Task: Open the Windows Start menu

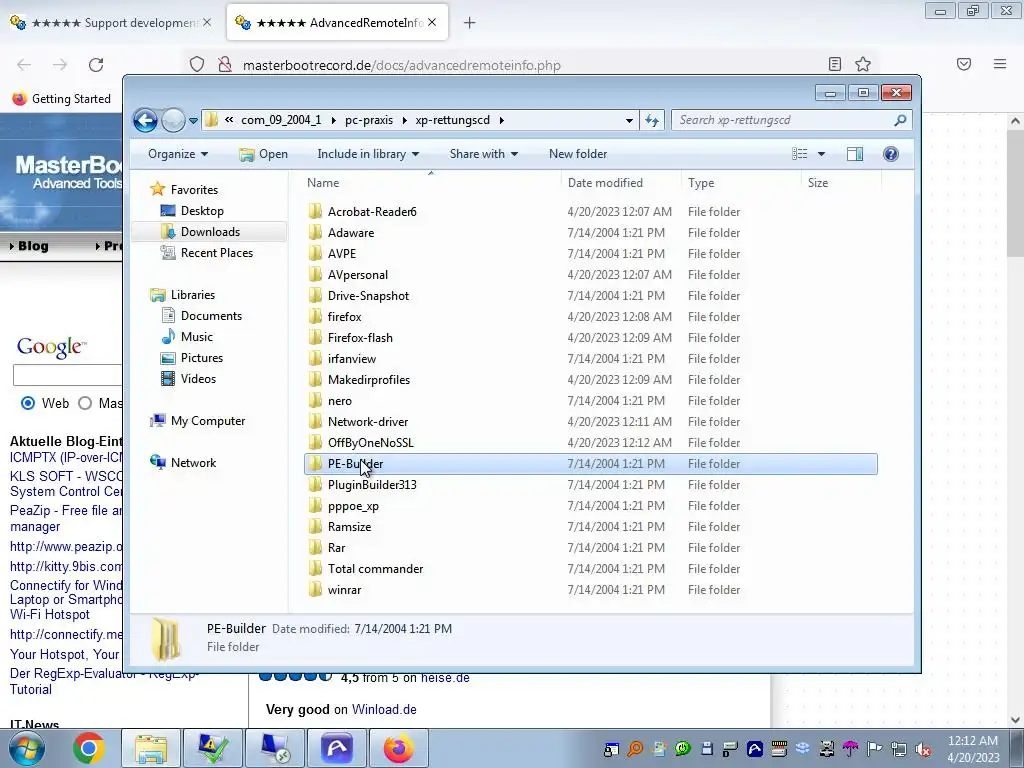Action: (x=27, y=748)
